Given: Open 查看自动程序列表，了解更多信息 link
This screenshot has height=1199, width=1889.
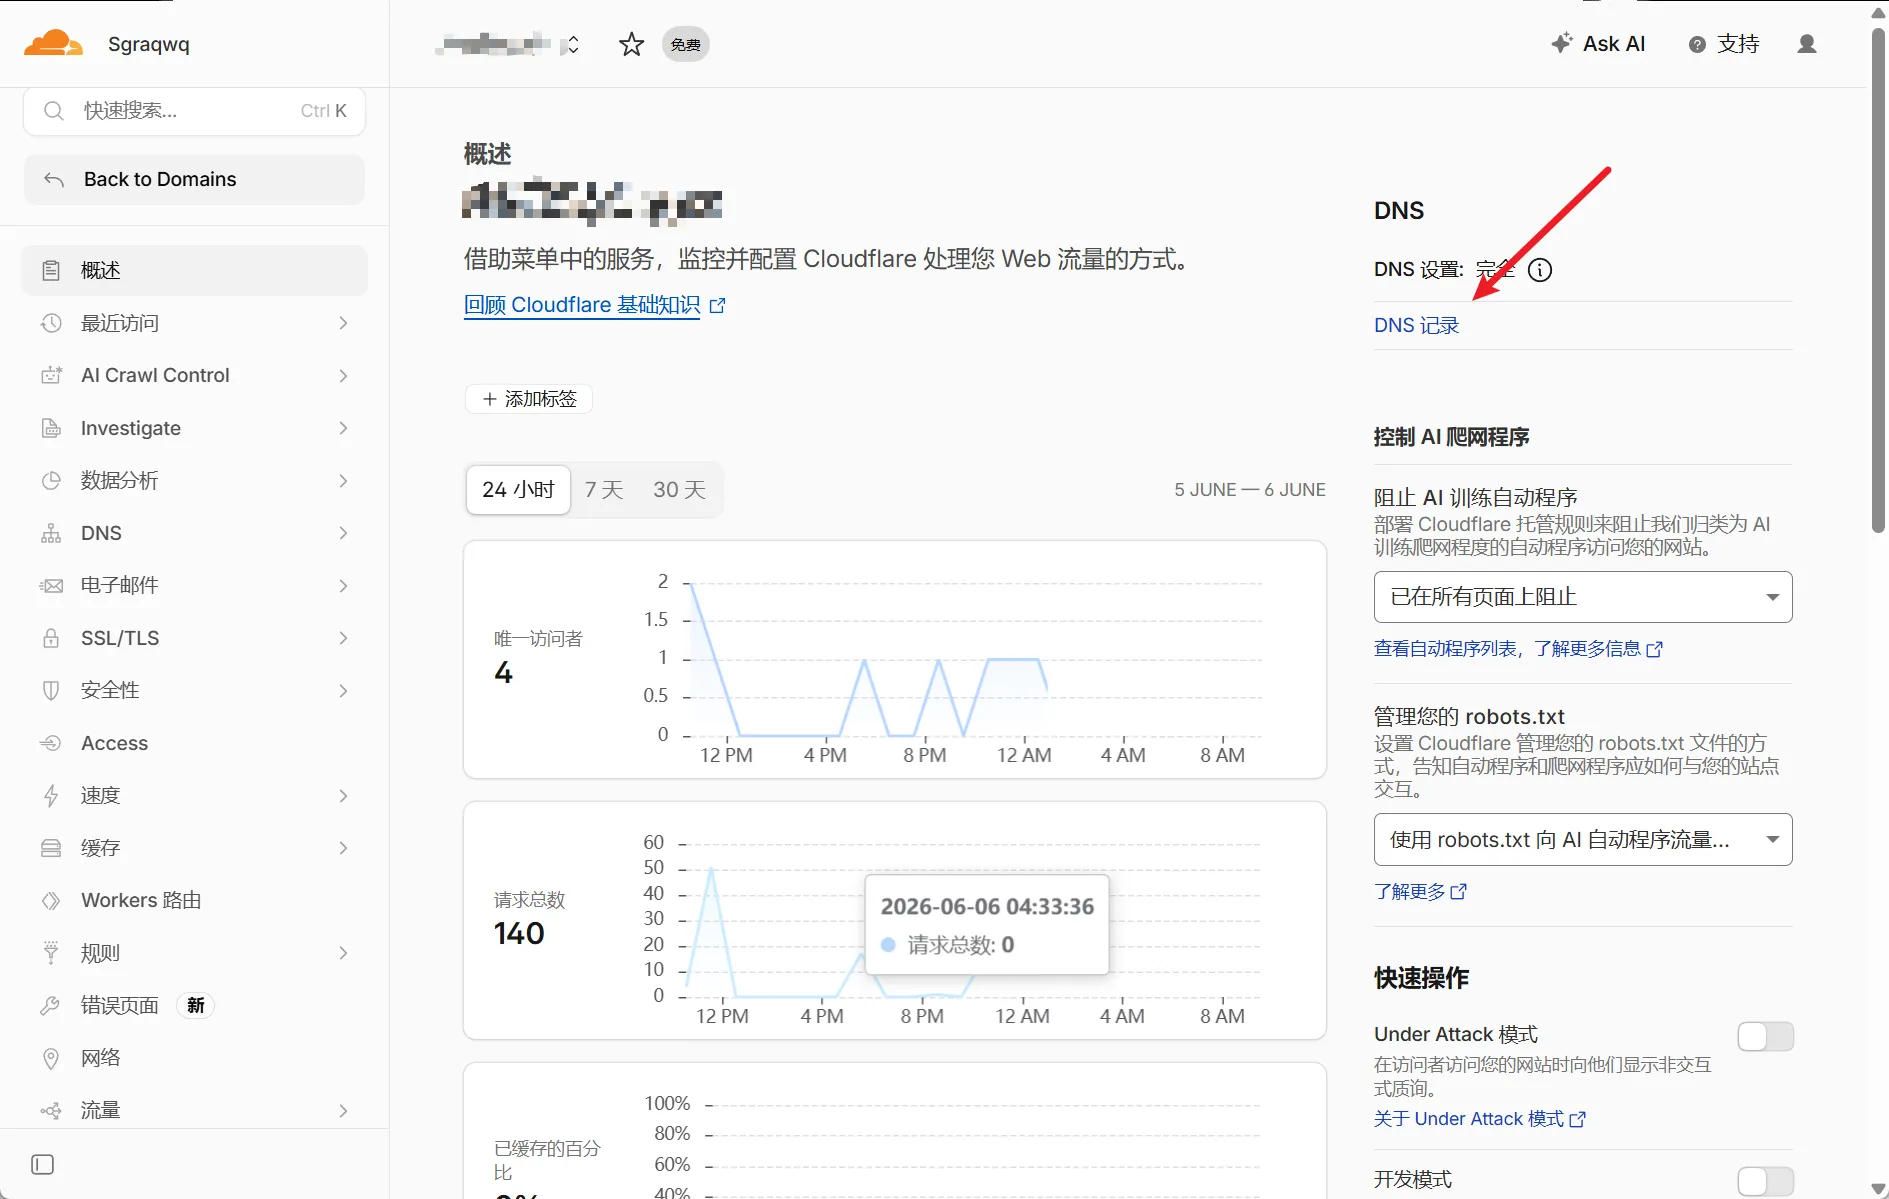Looking at the screenshot, I should 1518,649.
